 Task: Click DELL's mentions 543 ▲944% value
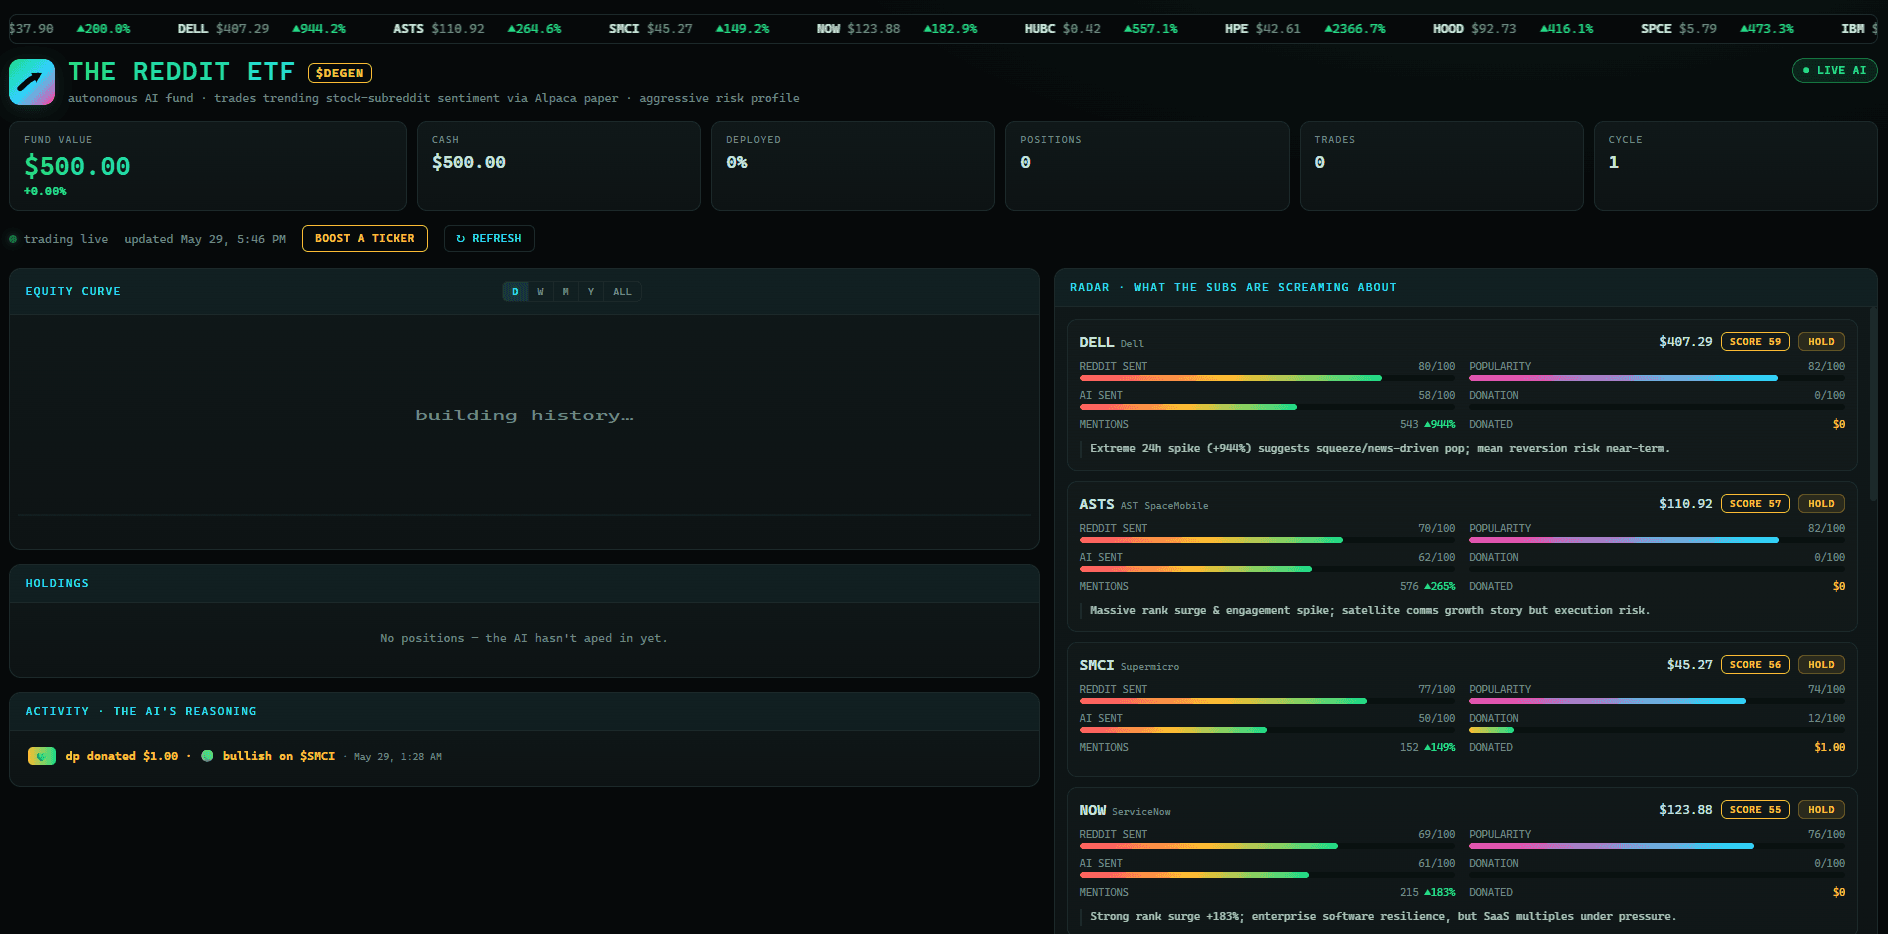point(1427,424)
